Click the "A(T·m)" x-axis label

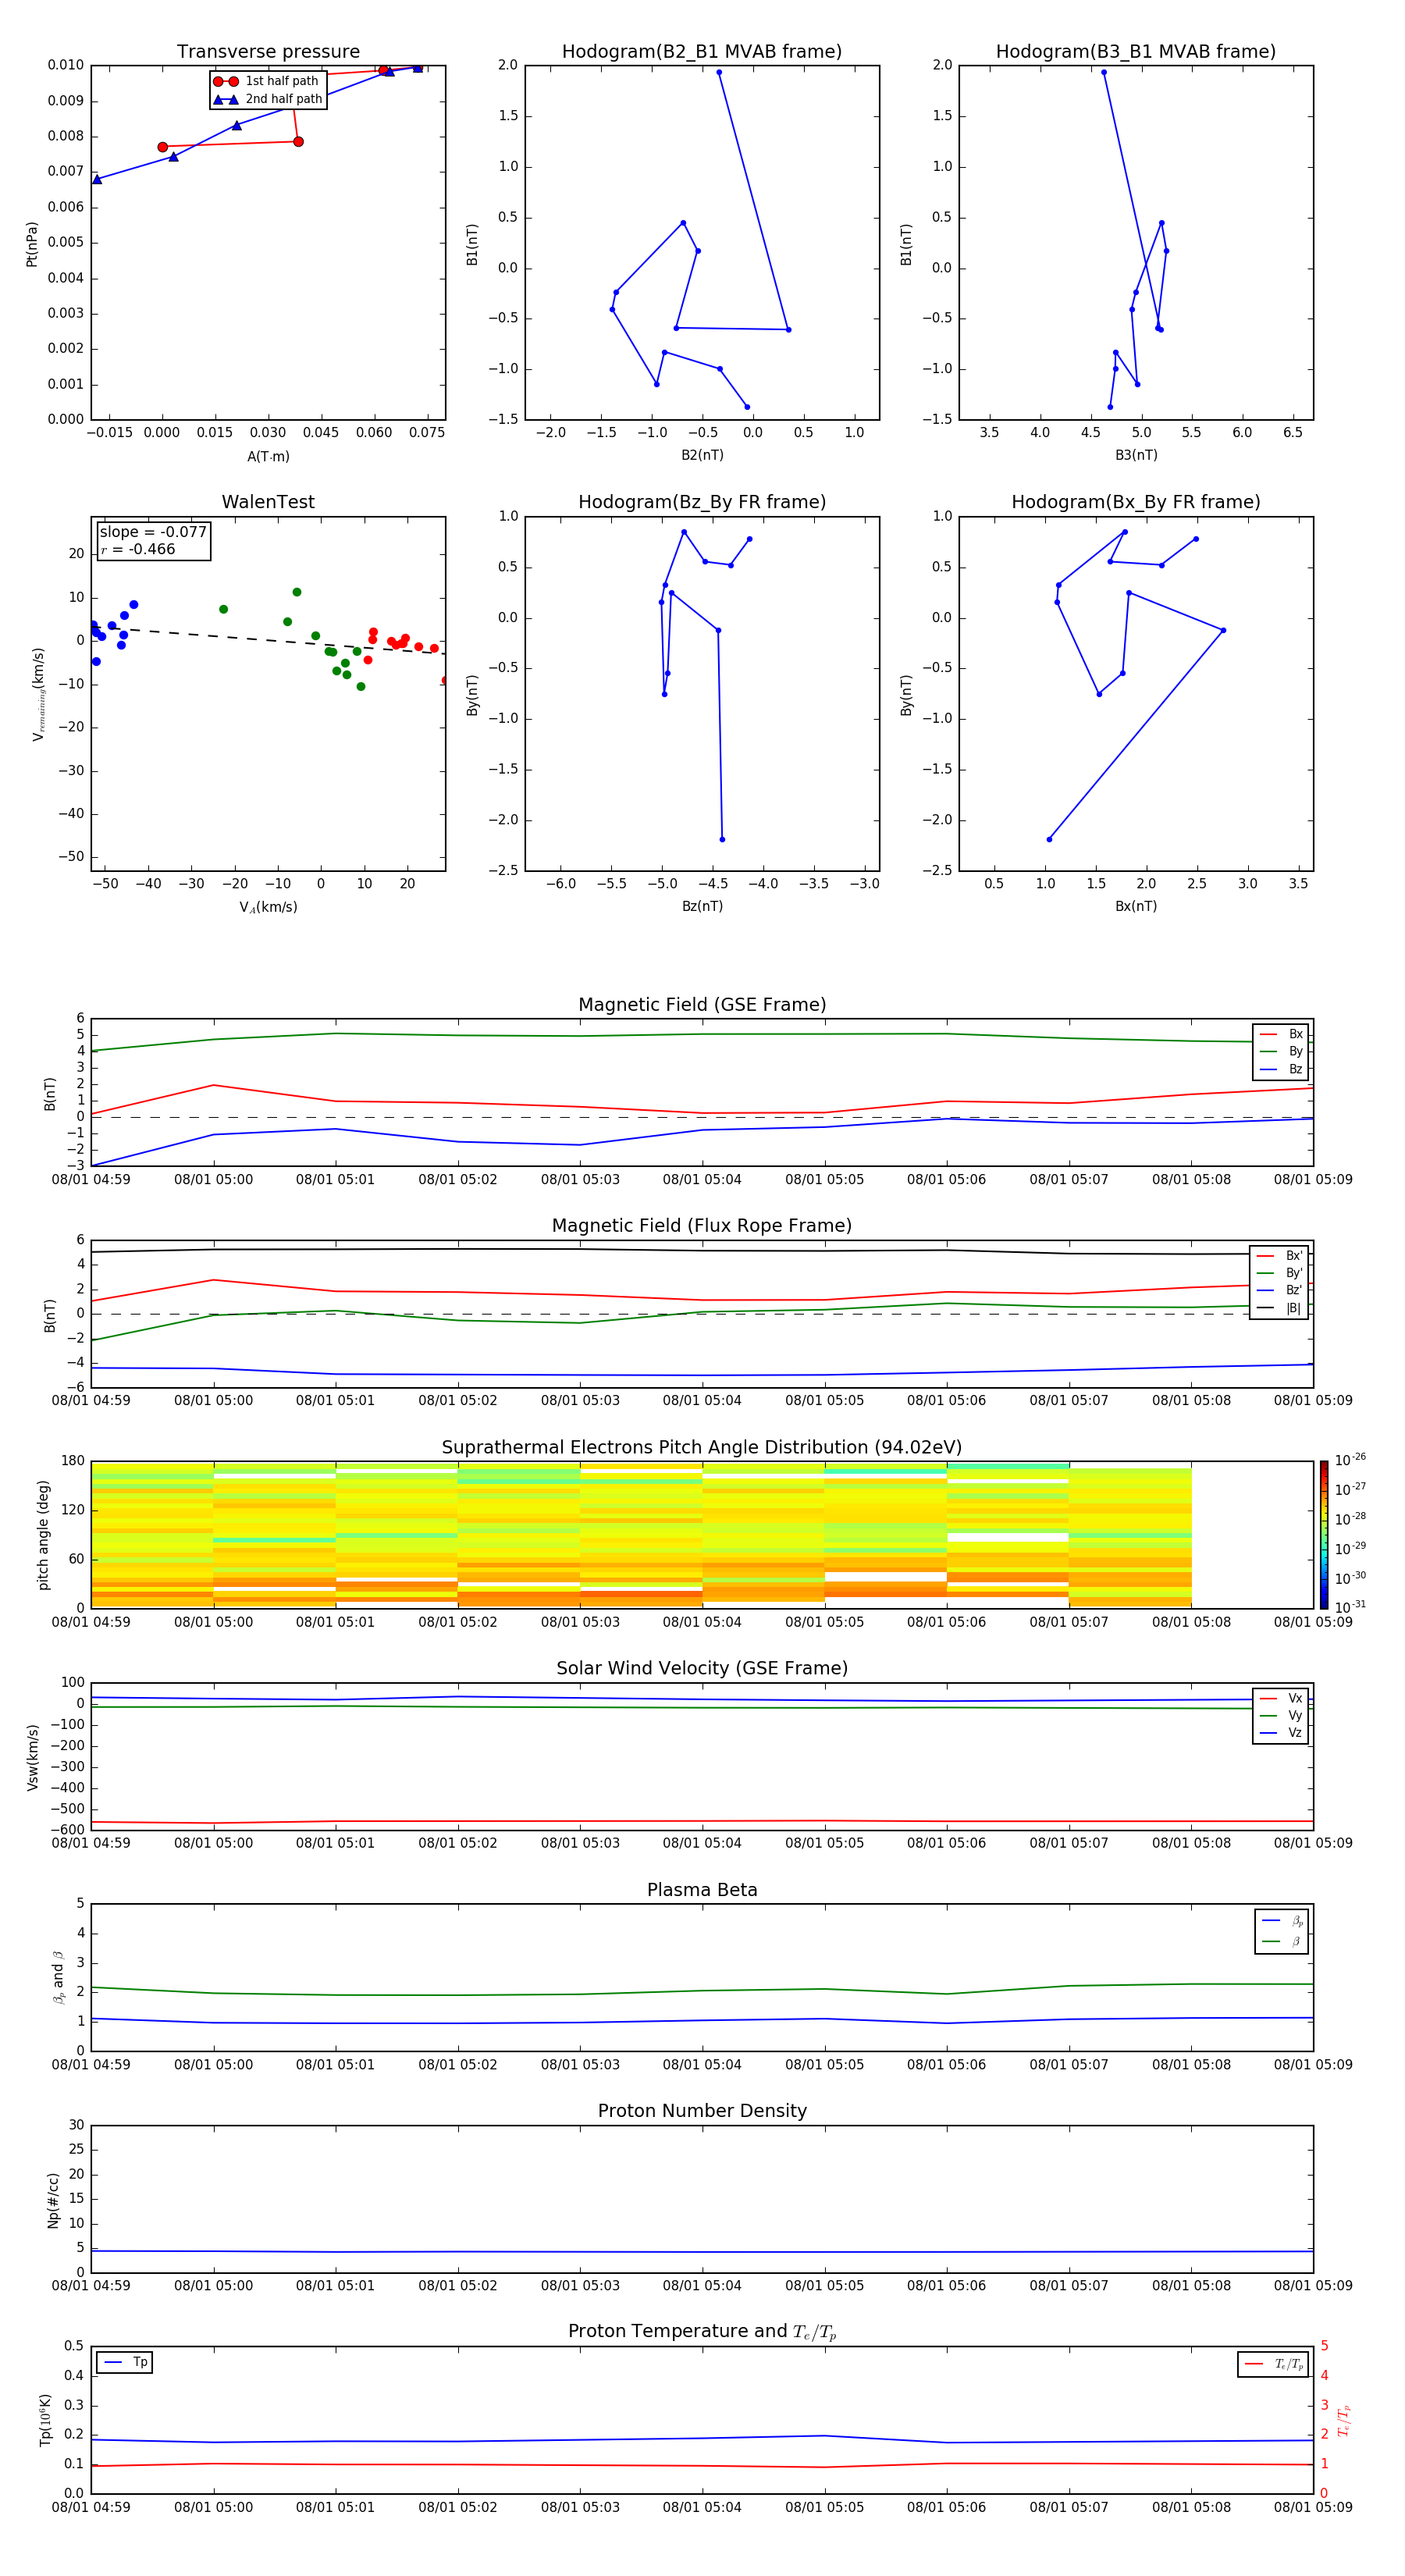268,456
